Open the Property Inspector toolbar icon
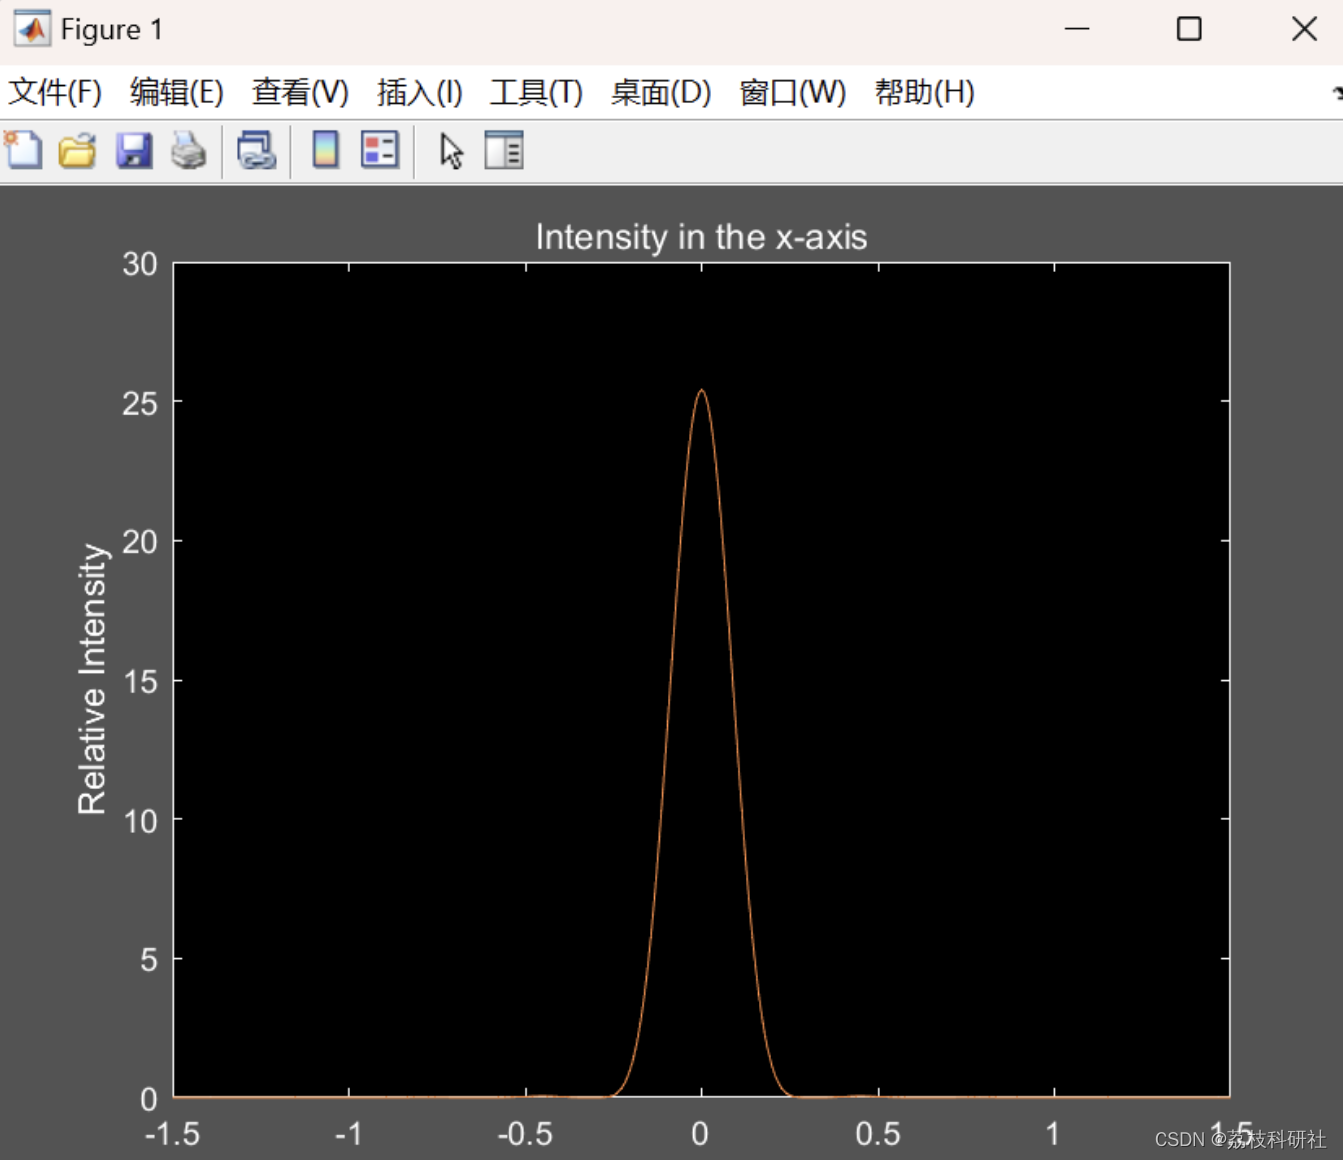The width and height of the screenshot is (1343, 1160). tap(504, 151)
